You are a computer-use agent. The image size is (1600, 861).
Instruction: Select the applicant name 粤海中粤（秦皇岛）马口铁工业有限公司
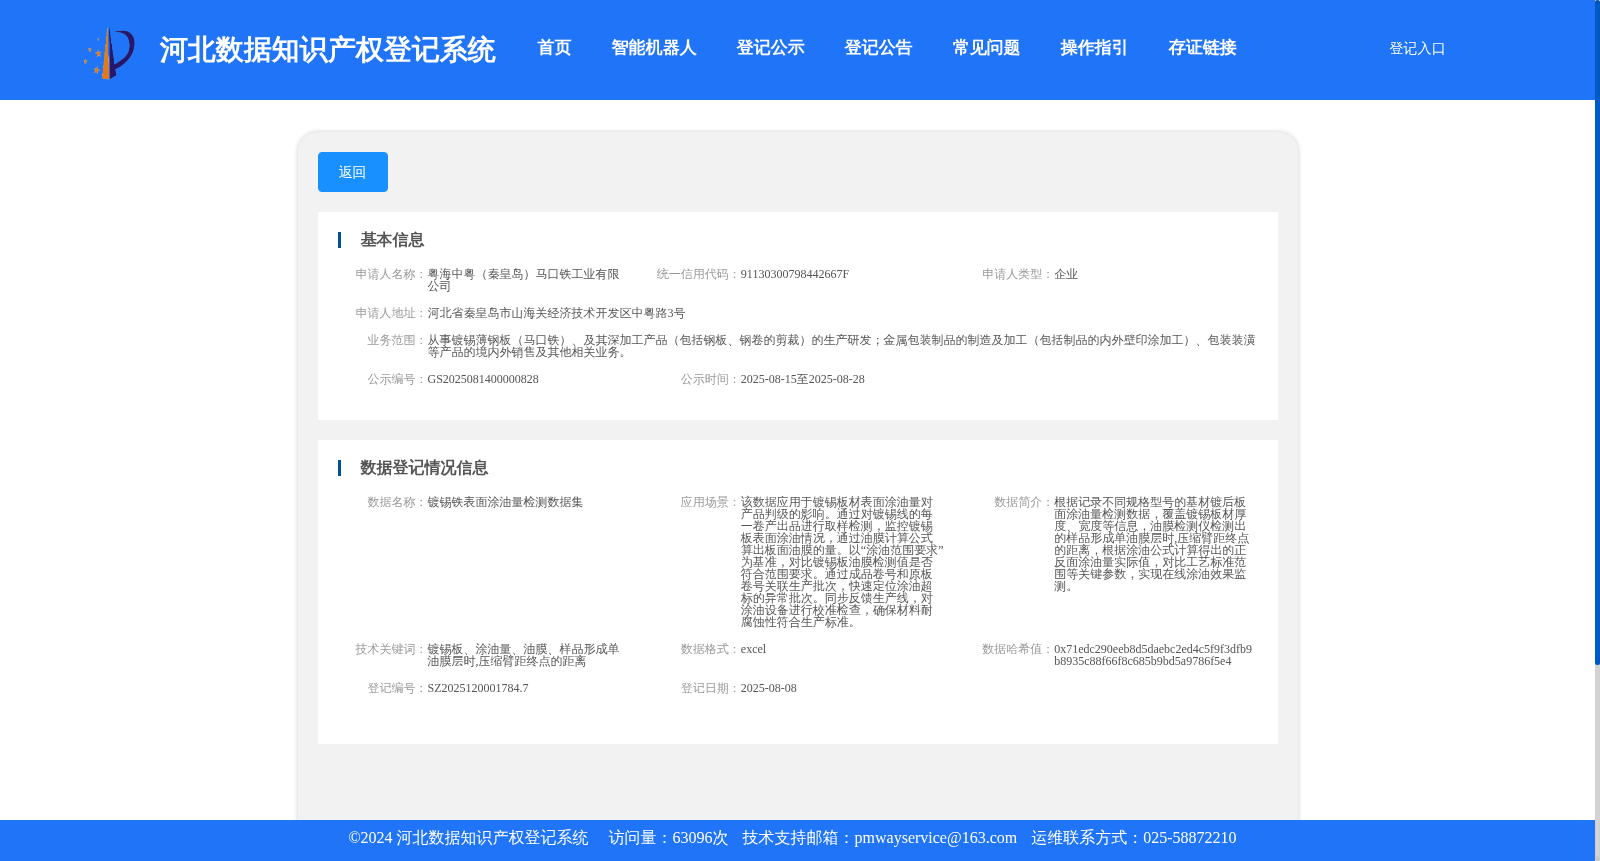coord(523,280)
